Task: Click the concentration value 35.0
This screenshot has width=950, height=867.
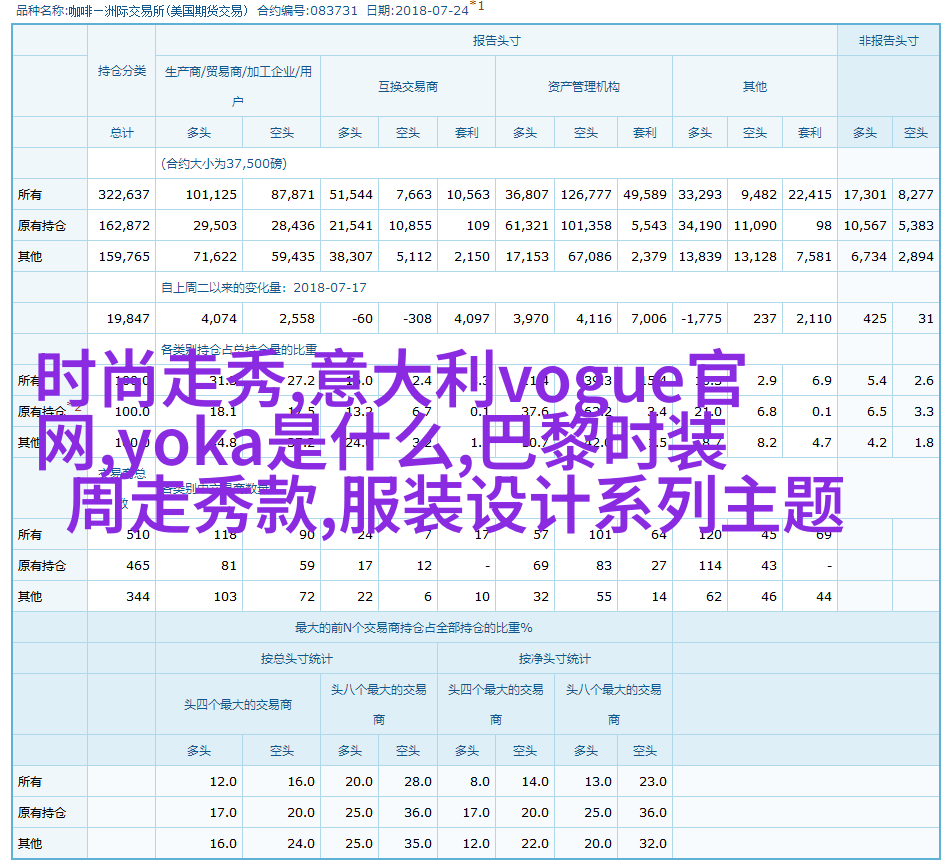Action: [x=417, y=843]
